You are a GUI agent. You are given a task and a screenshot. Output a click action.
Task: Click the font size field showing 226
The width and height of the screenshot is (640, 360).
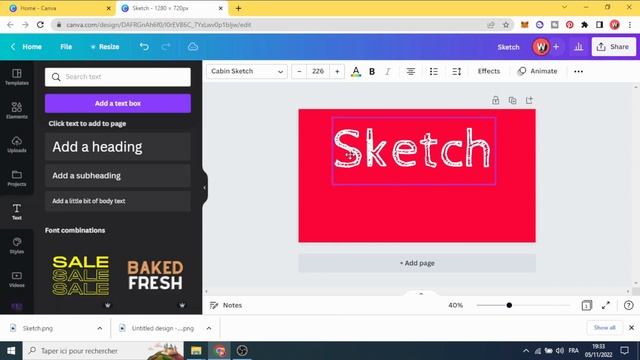tap(318, 71)
